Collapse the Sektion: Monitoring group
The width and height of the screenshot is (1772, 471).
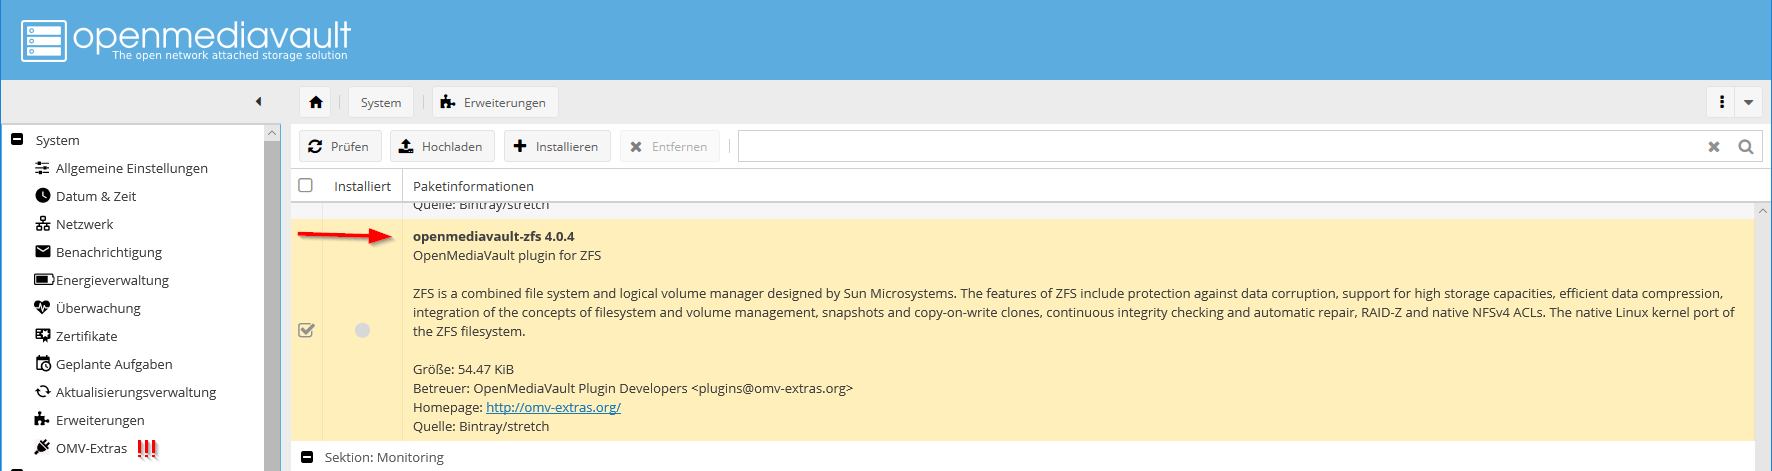[307, 457]
